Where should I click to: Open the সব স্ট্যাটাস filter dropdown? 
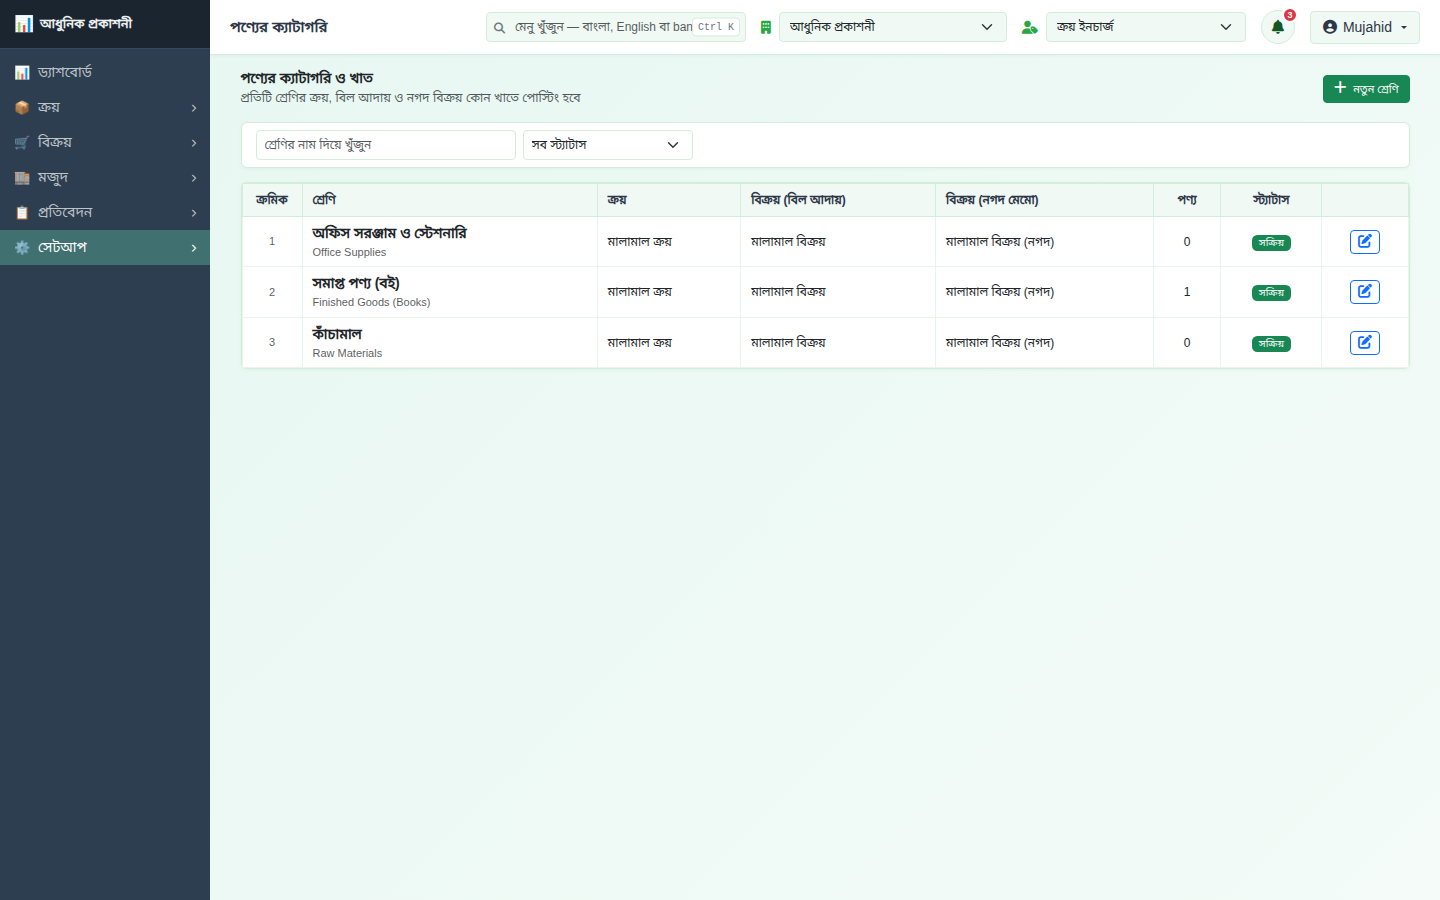[608, 145]
